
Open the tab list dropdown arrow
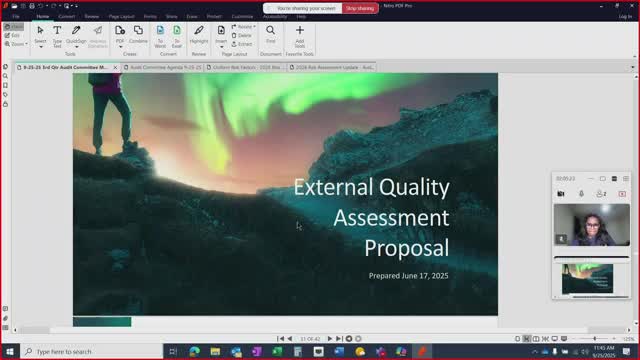633,67
